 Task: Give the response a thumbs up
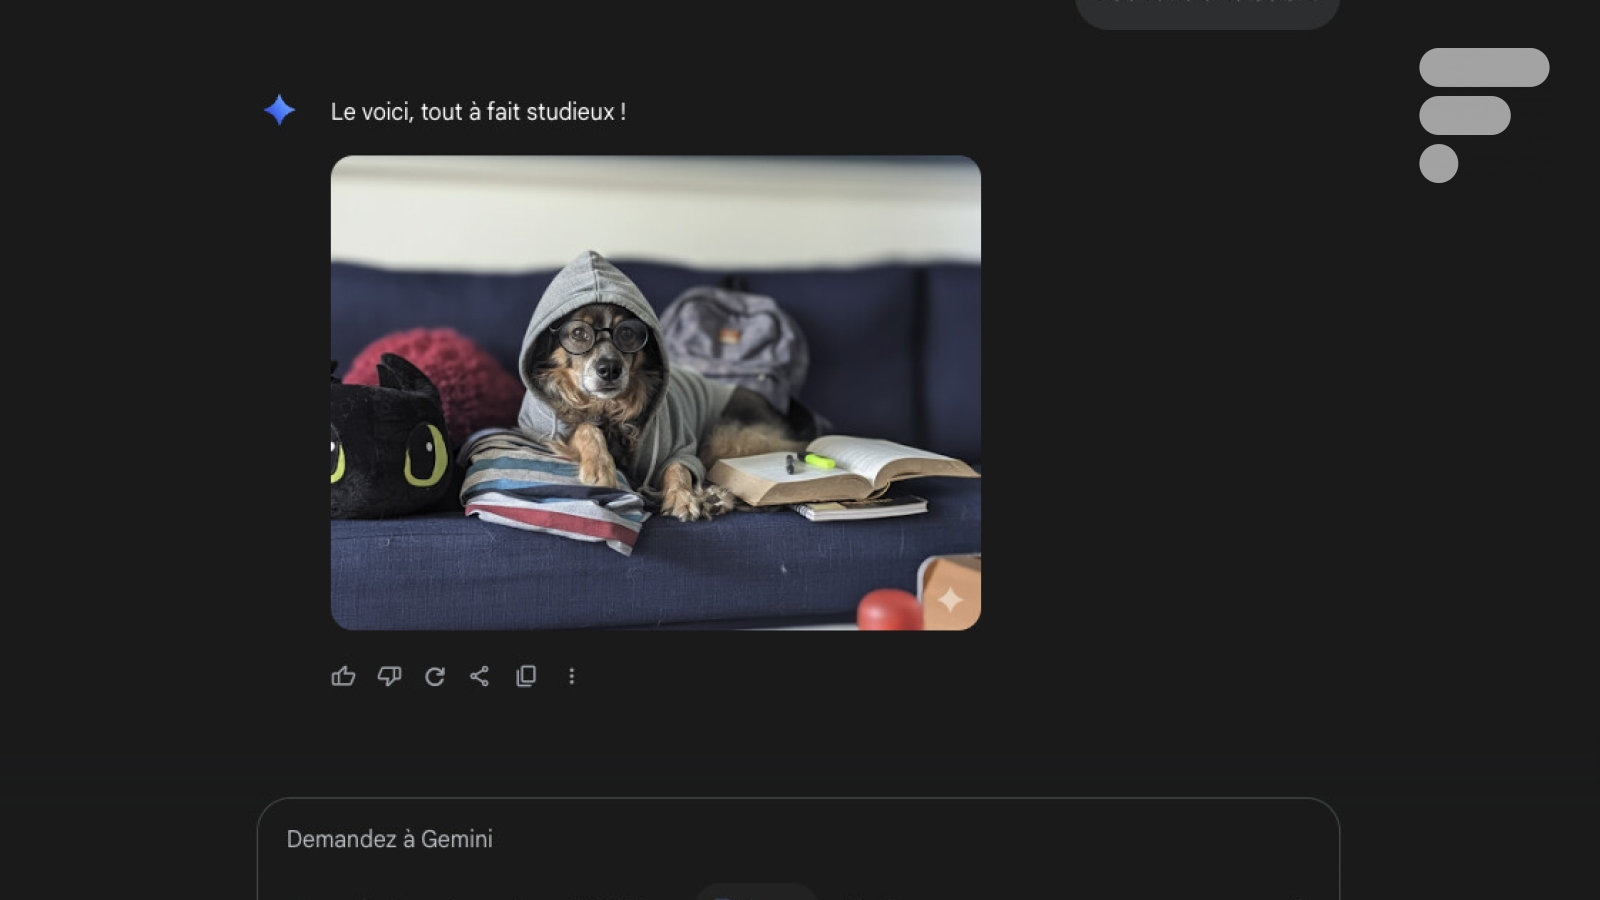coord(343,677)
